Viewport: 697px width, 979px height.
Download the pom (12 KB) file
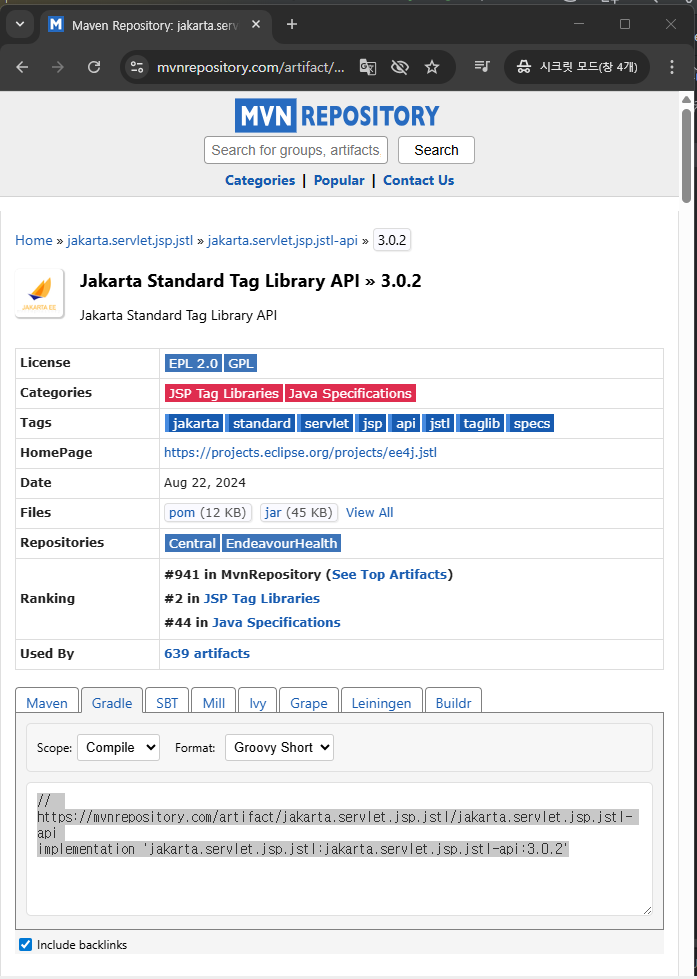(x=208, y=513)
